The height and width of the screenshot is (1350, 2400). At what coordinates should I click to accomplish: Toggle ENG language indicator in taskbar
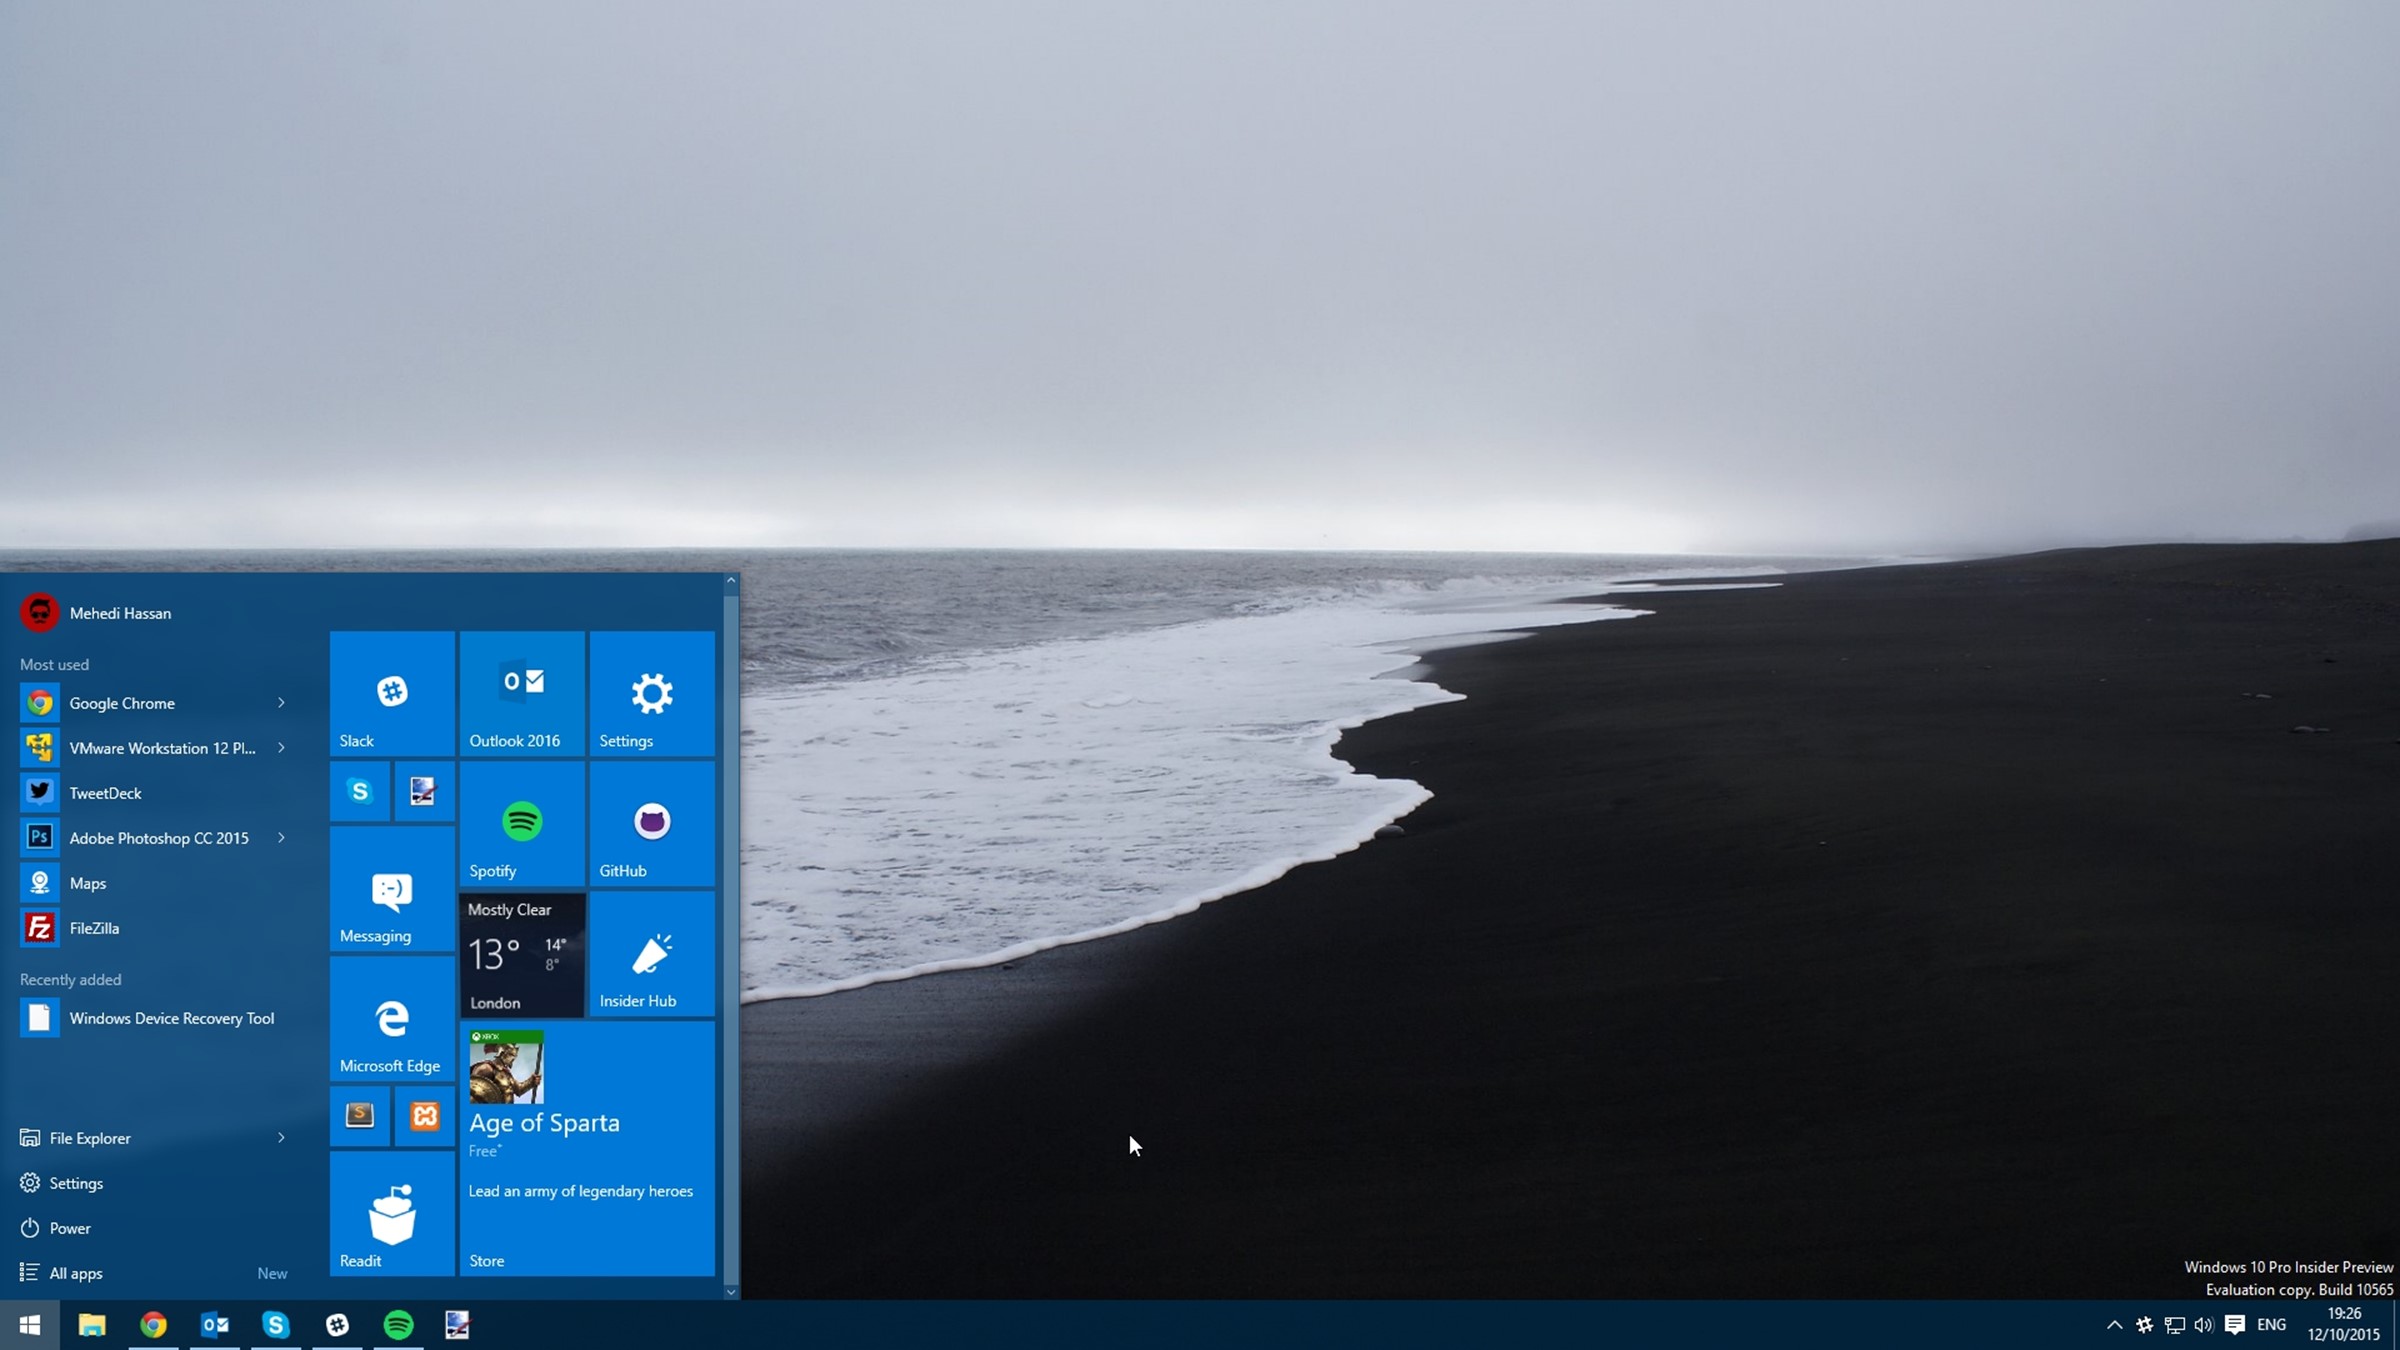point(2270,1324)
